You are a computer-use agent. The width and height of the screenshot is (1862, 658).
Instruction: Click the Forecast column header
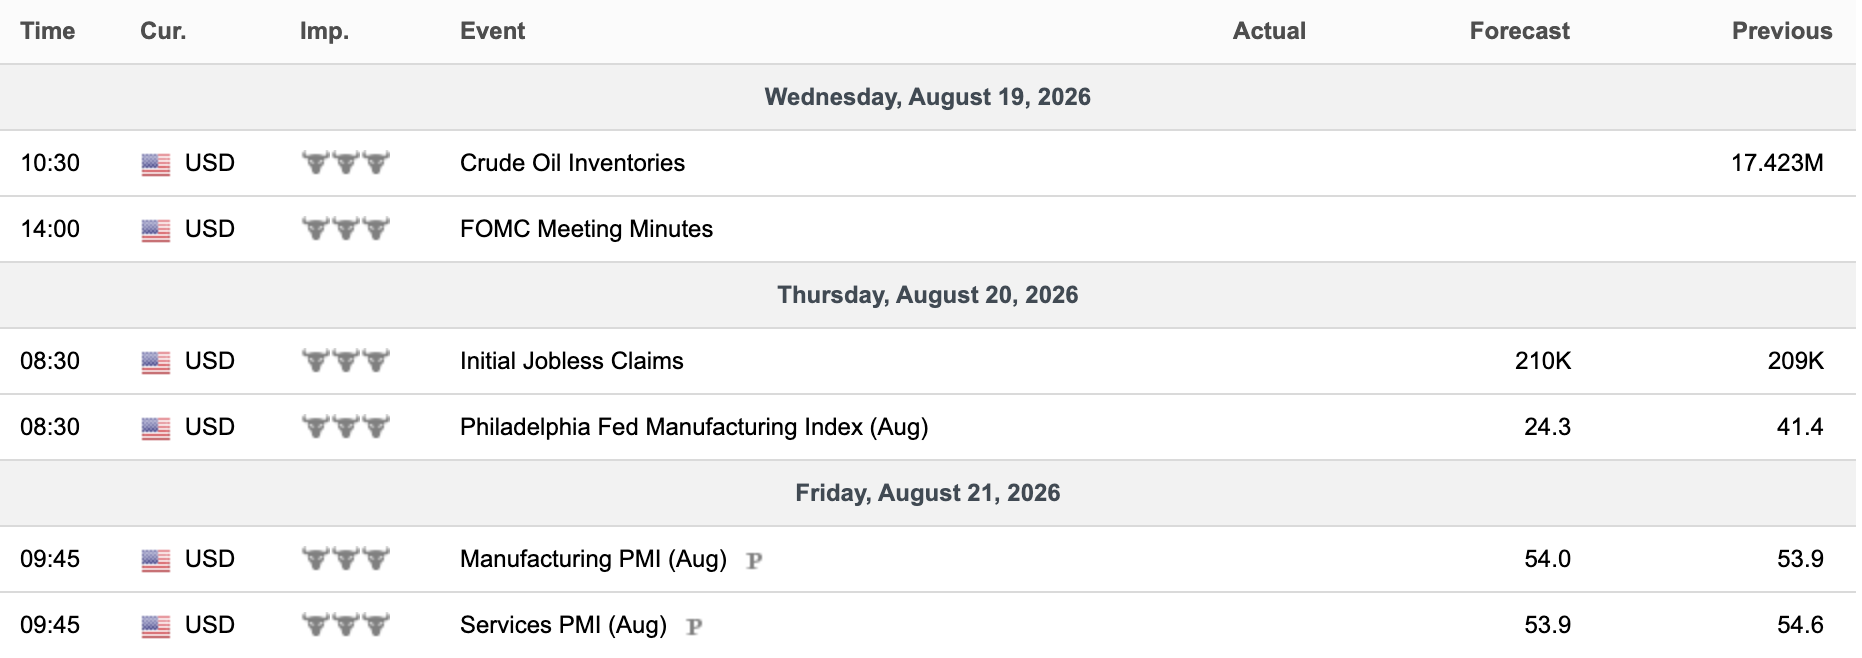coord(1519,31)
